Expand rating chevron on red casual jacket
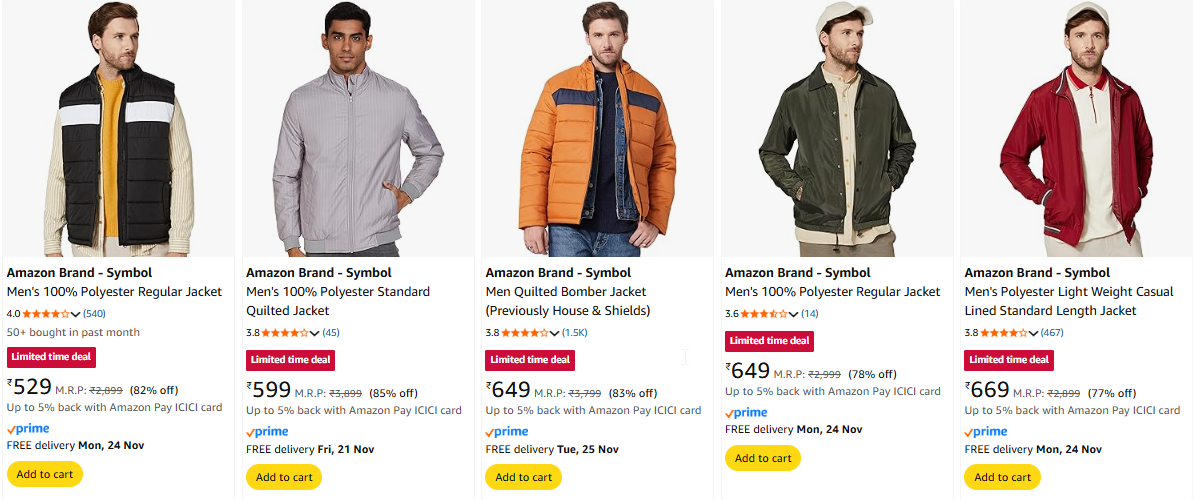The width and height of the screenshot is (1196, 500). (x=1034, y=333)
